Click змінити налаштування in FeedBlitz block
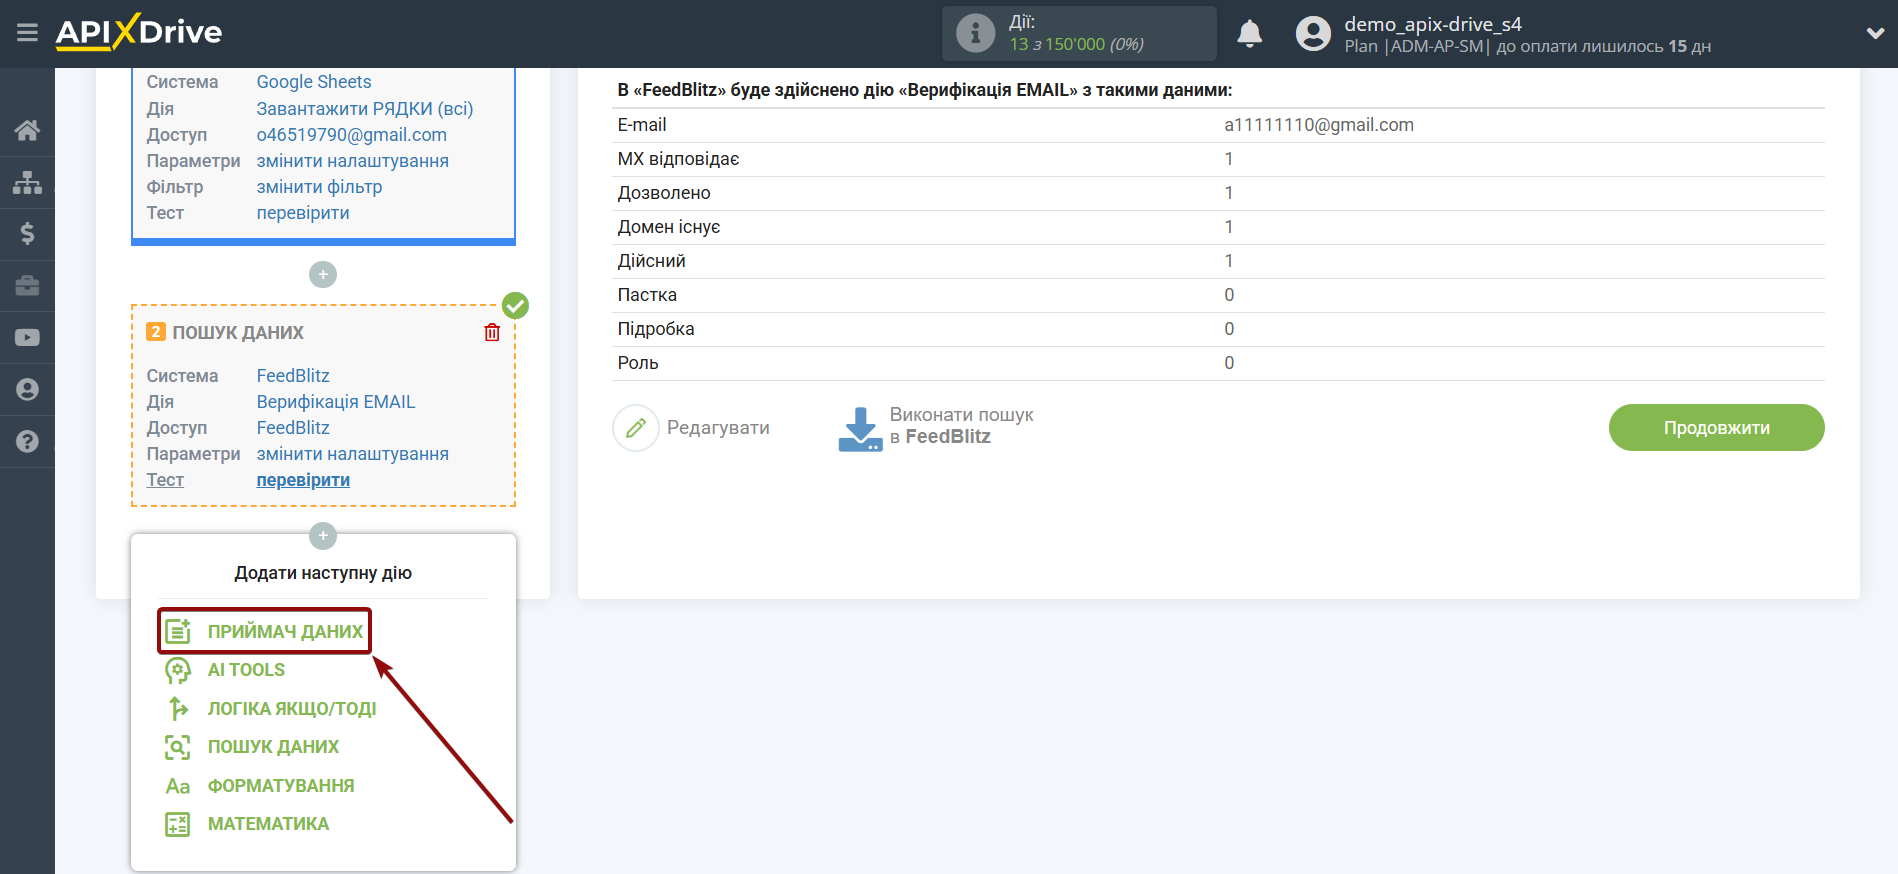 pyautogui.click(x=353, y=454)
